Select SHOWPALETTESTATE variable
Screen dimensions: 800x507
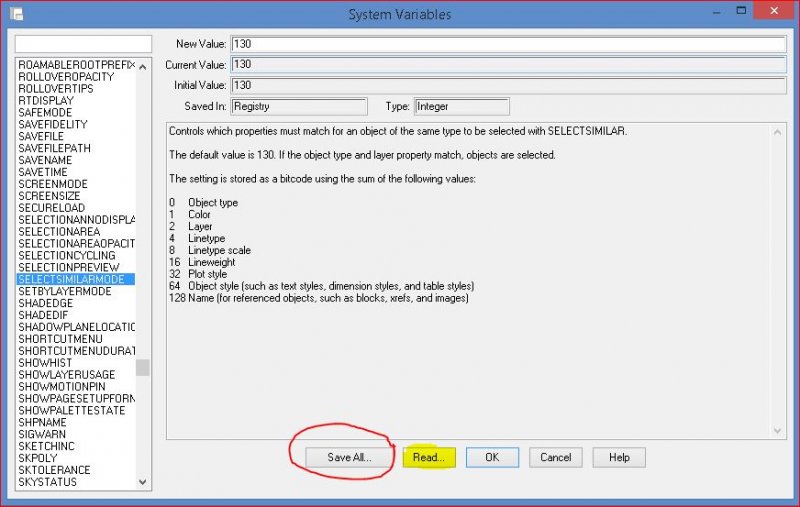[x=71, y=411]
